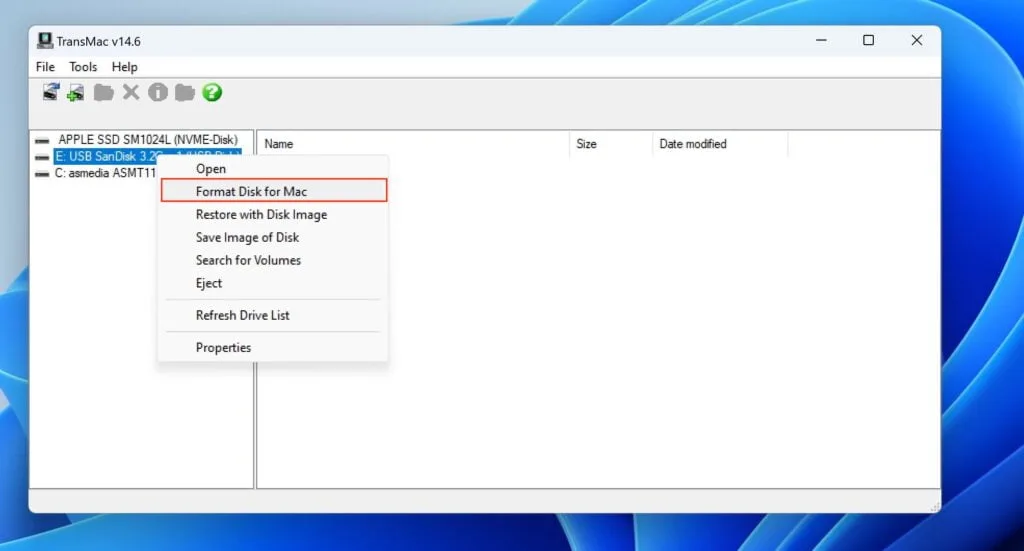Open the File menu
Screen dimensions: 1024x551
click(45, 67)
